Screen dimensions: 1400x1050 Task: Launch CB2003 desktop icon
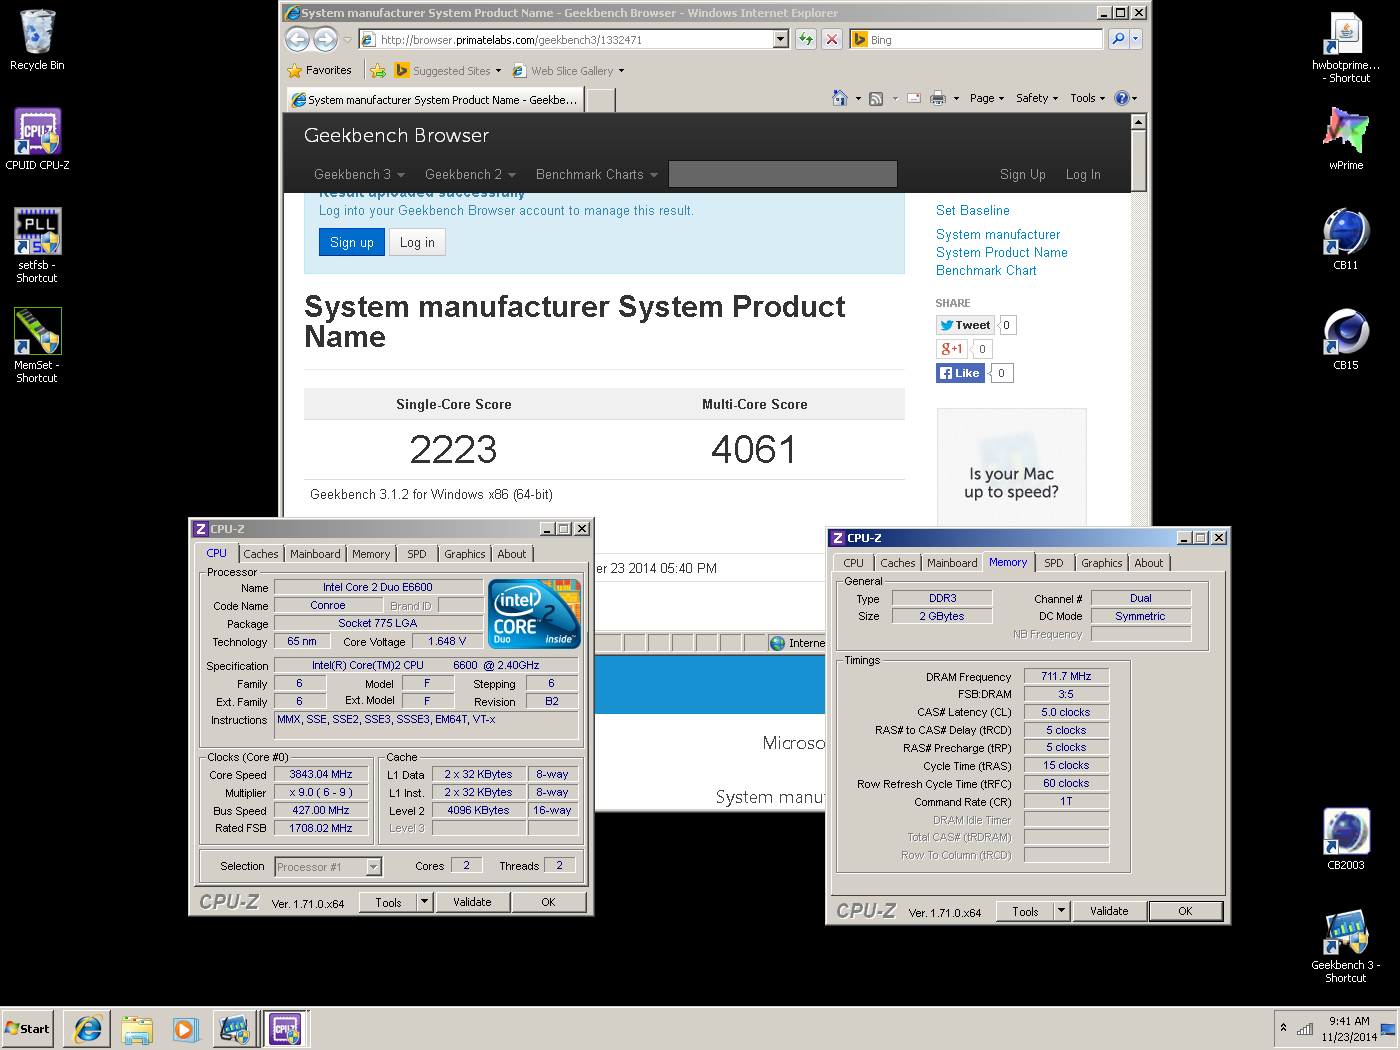pyautogui.click(x=1346, y=840)
